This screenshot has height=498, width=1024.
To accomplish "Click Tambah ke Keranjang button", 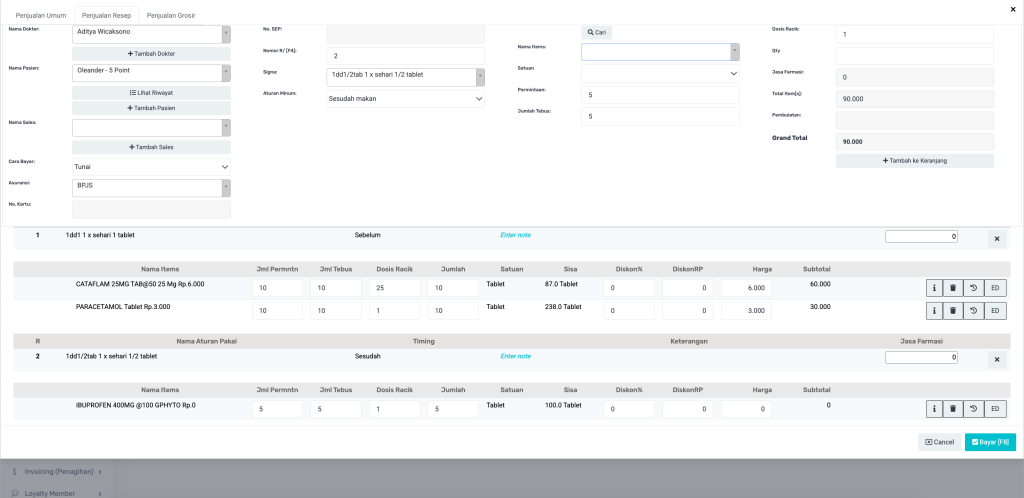I will [914, 161].
